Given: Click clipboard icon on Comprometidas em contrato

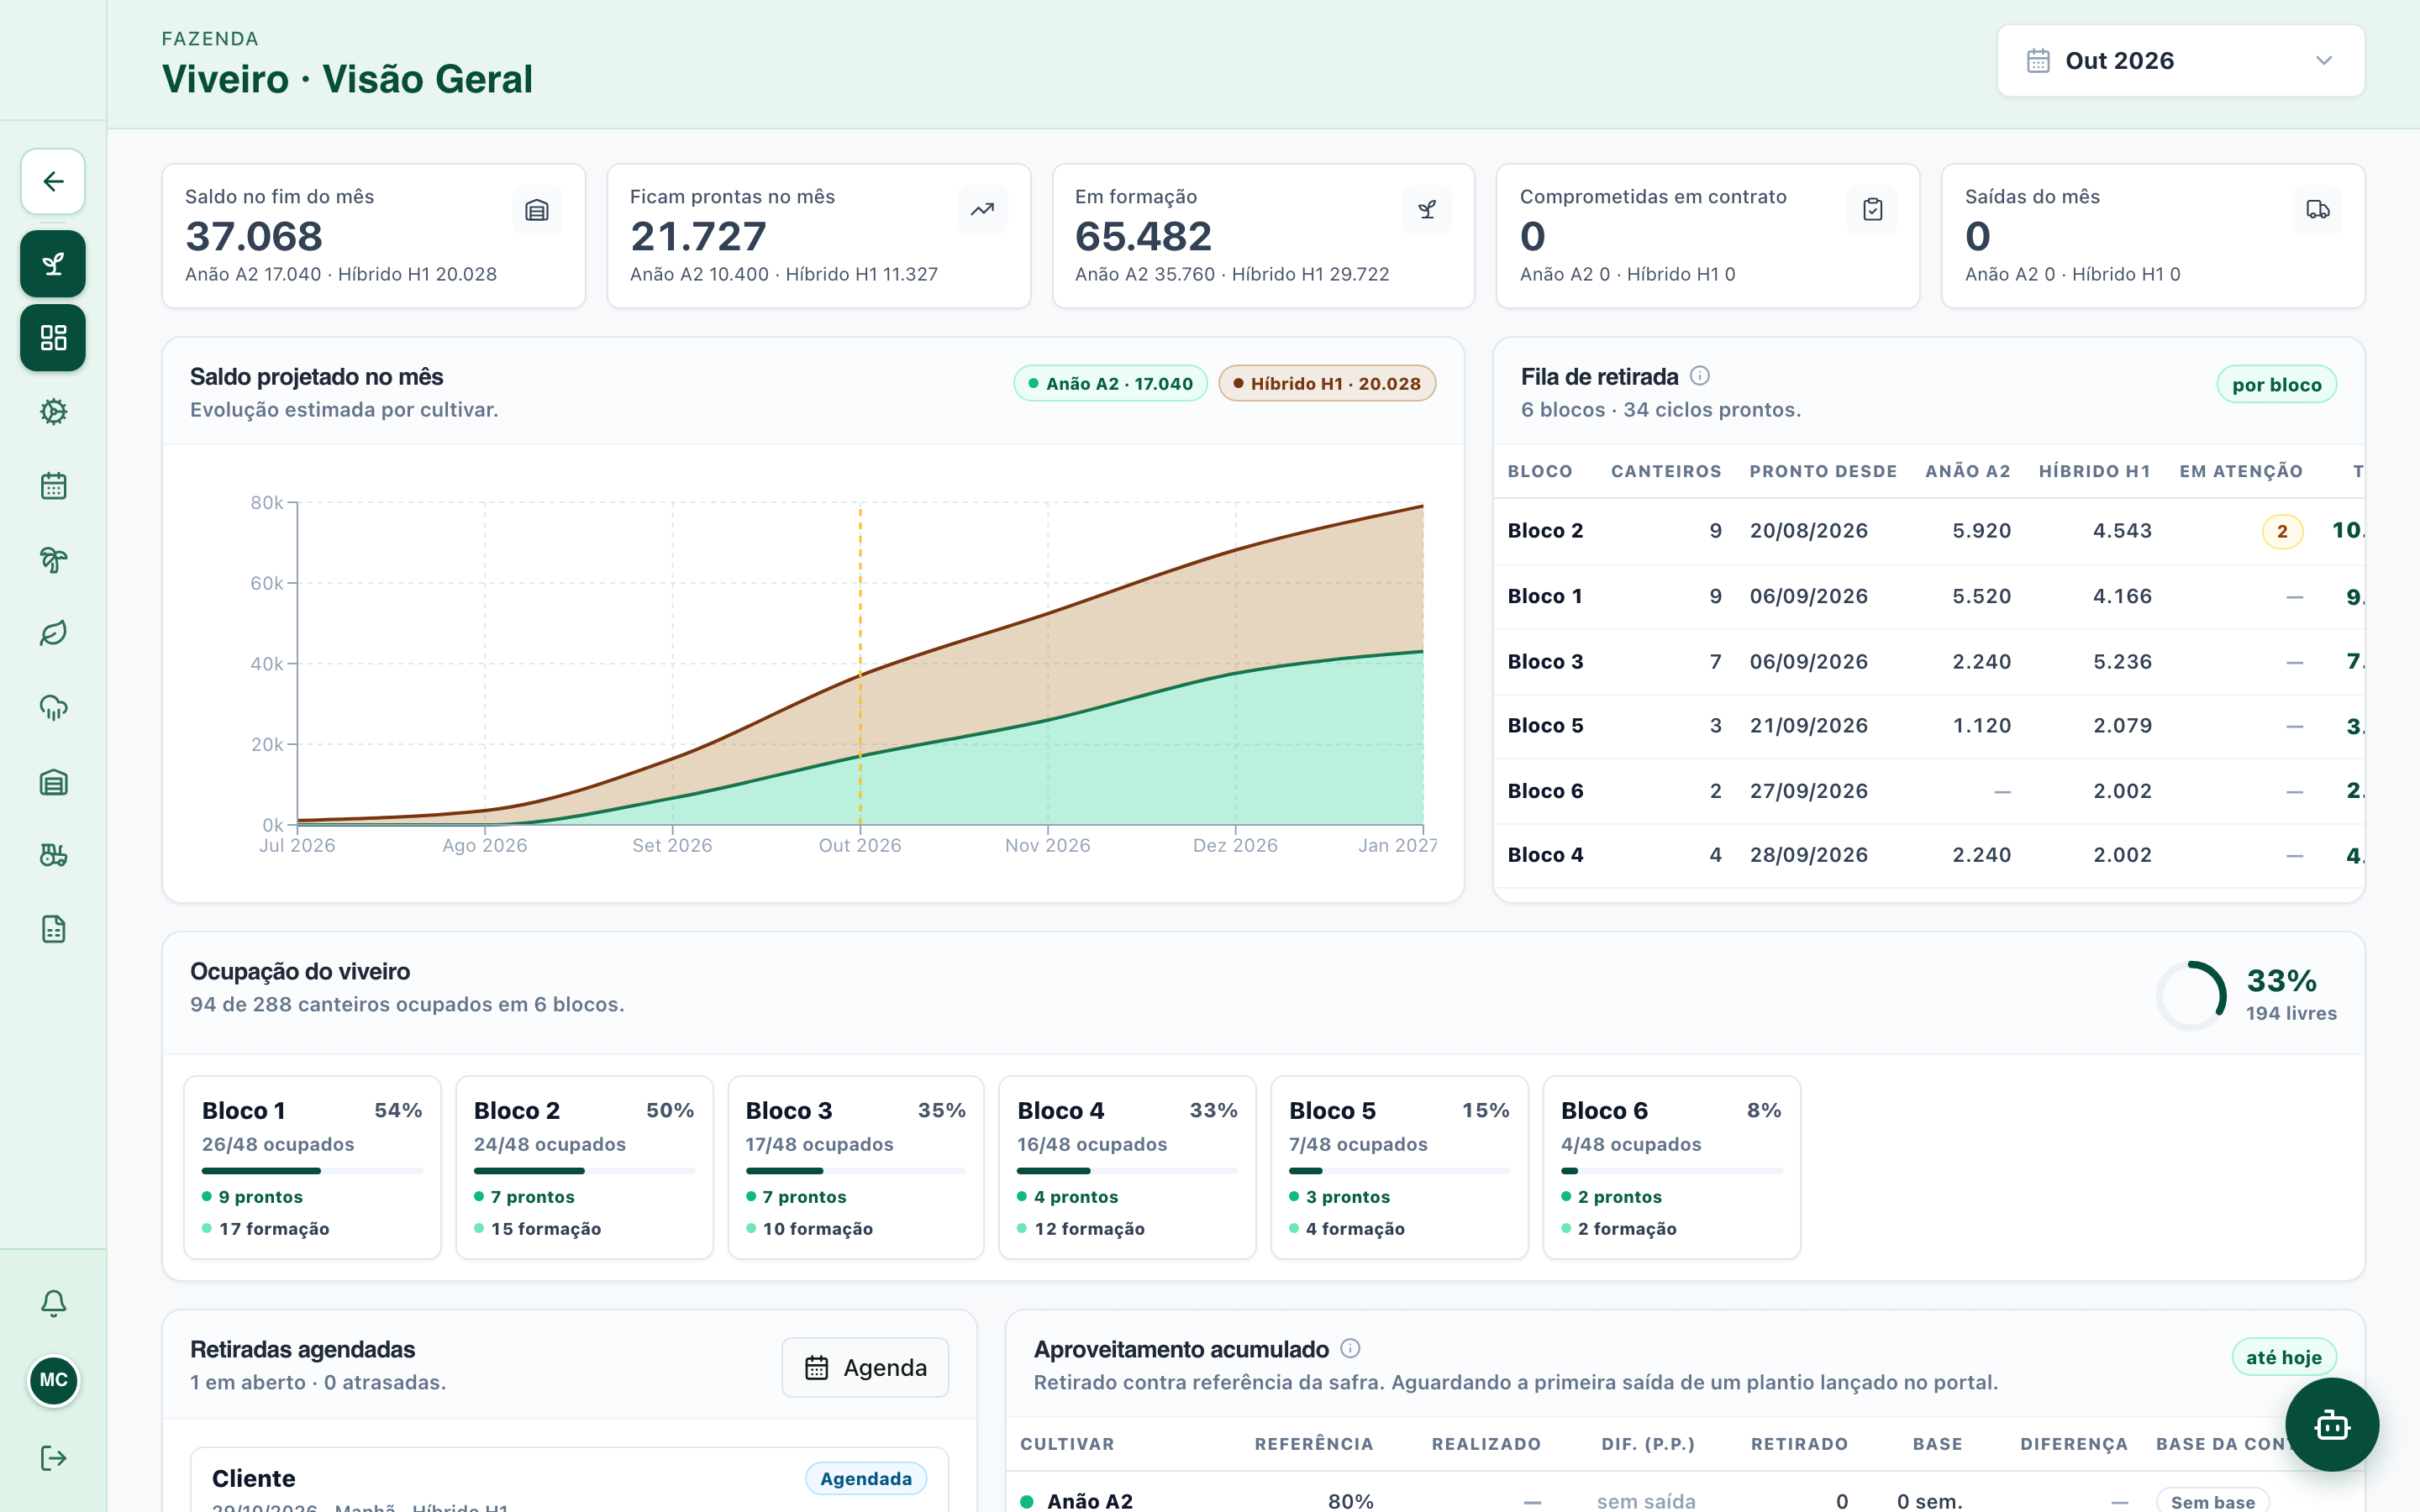Looking at the screenshot, I should 1872,210.
